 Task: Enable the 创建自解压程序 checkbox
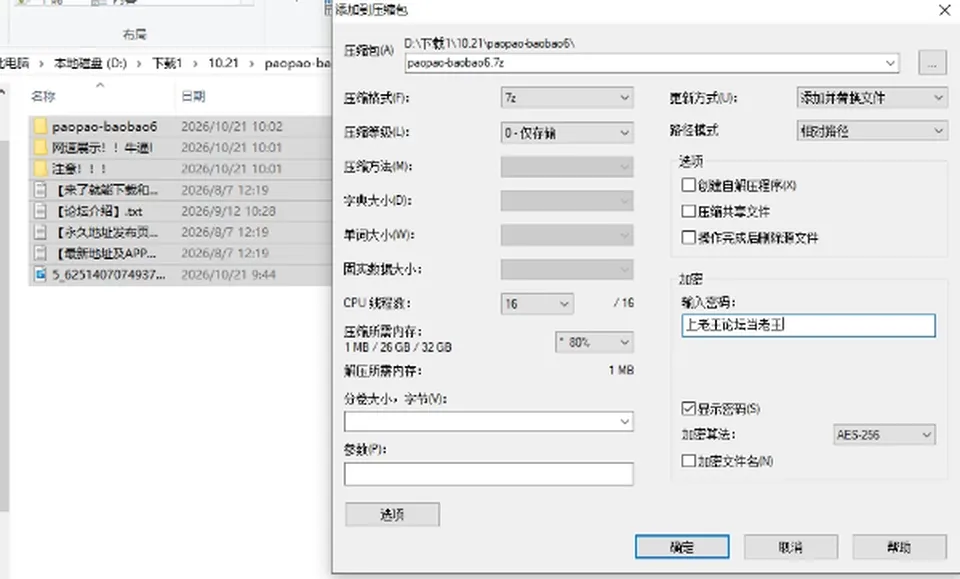point(689,185)
